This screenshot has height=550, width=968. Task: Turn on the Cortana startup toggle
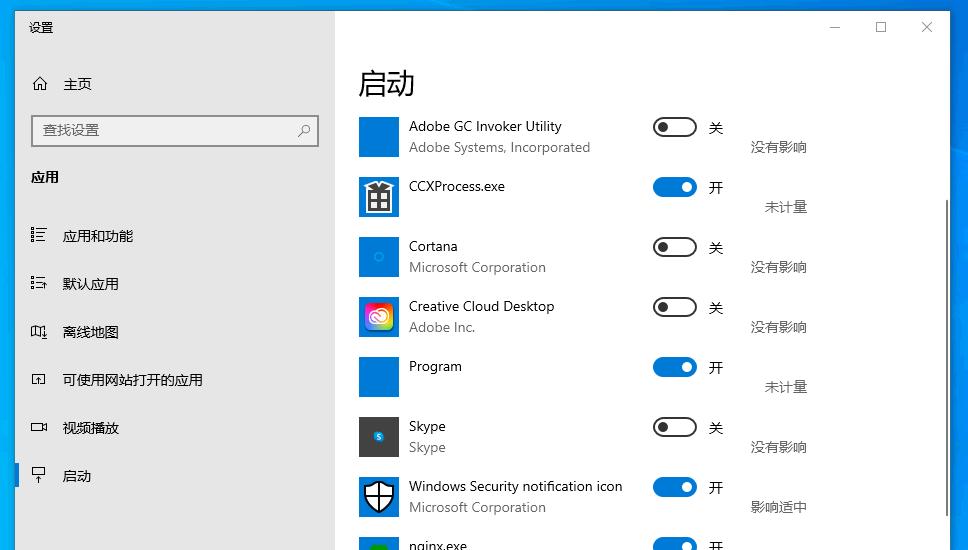[675, 247]
